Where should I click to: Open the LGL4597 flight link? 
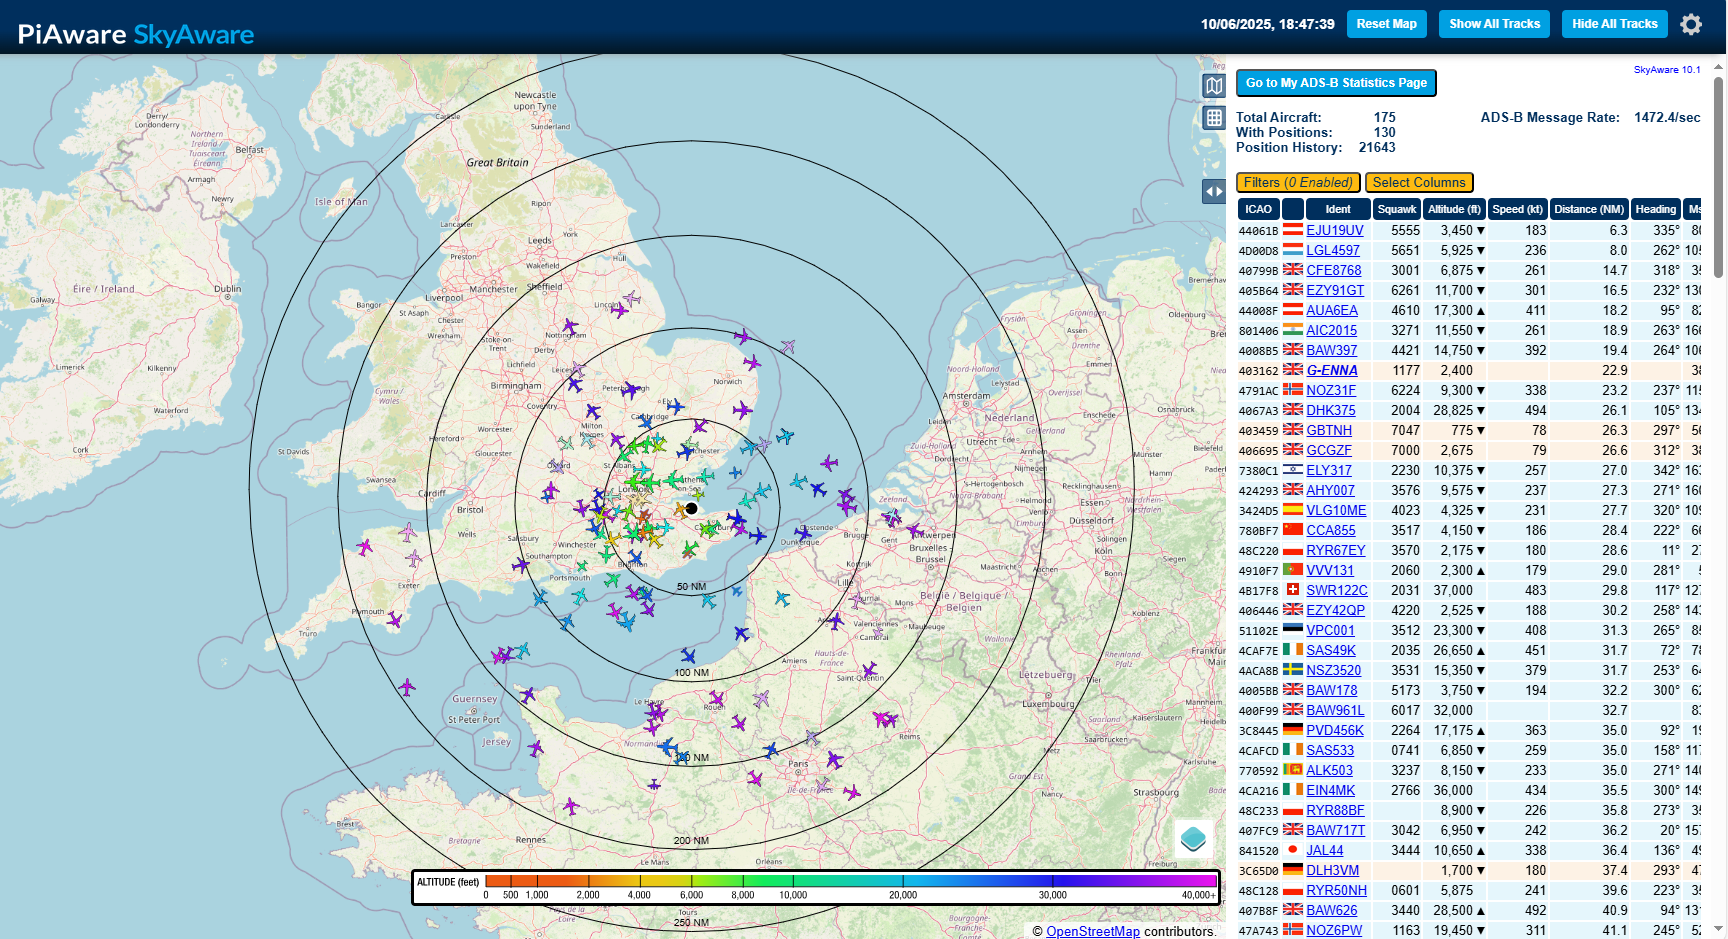coord(1333,250)
